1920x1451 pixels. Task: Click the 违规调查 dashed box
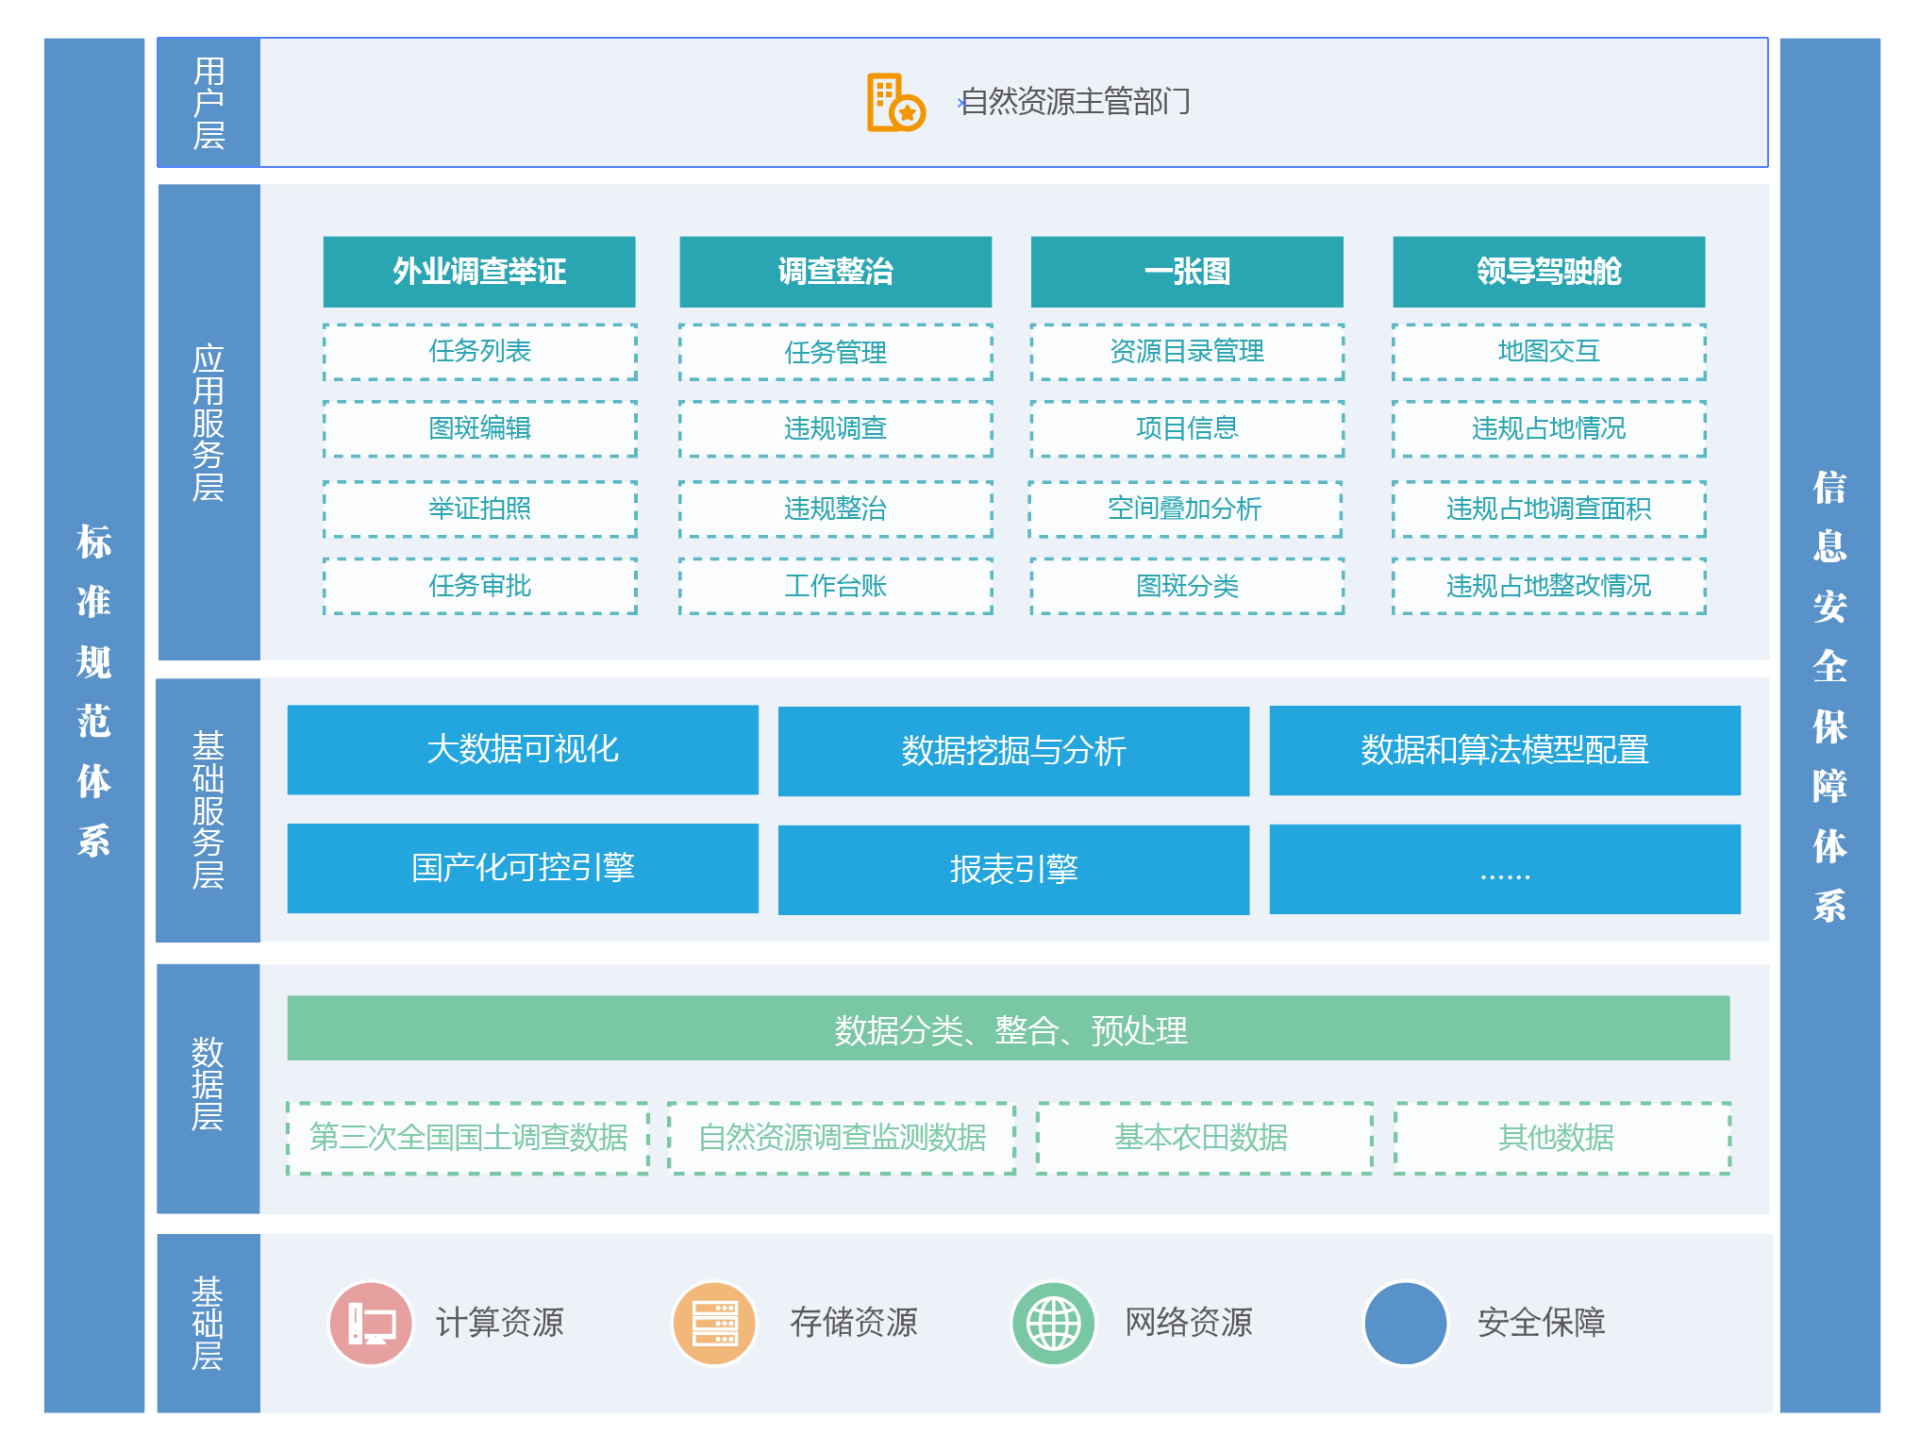coord(835,429)
